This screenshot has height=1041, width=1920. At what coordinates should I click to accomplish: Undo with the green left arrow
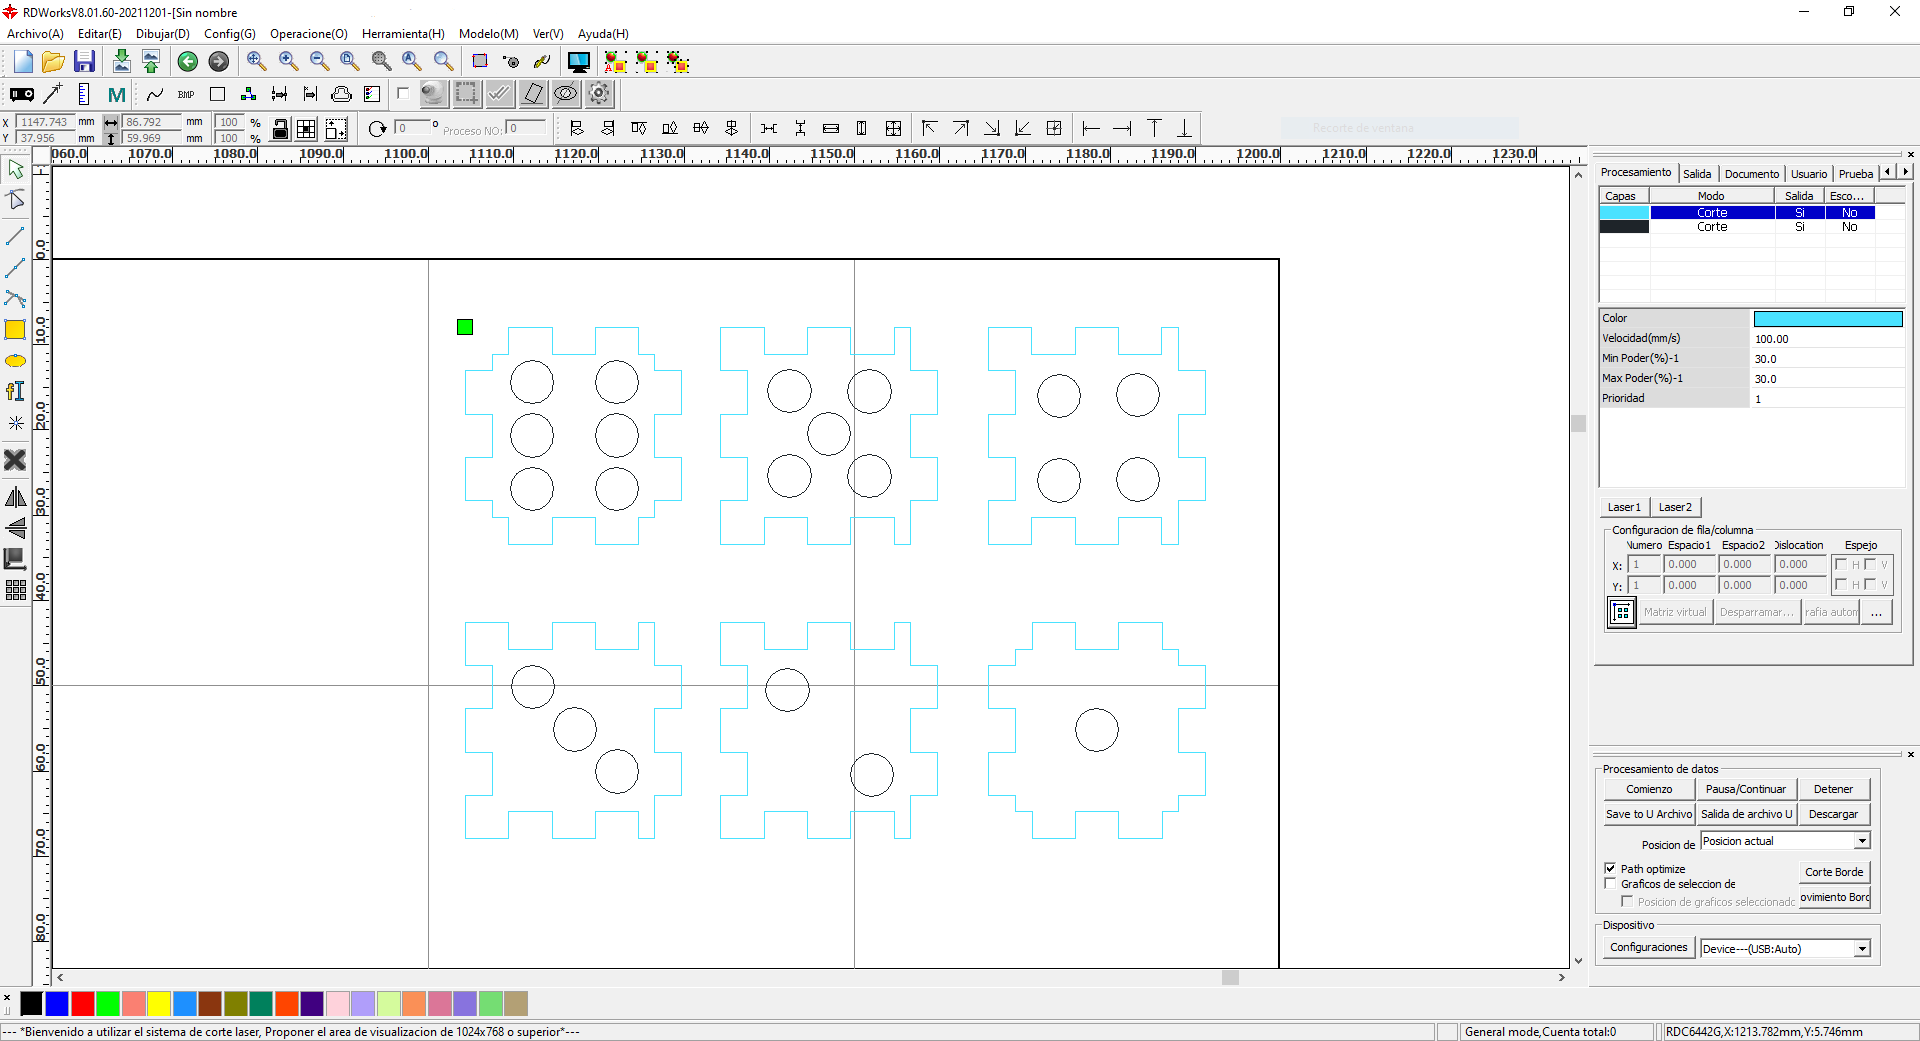188,62
